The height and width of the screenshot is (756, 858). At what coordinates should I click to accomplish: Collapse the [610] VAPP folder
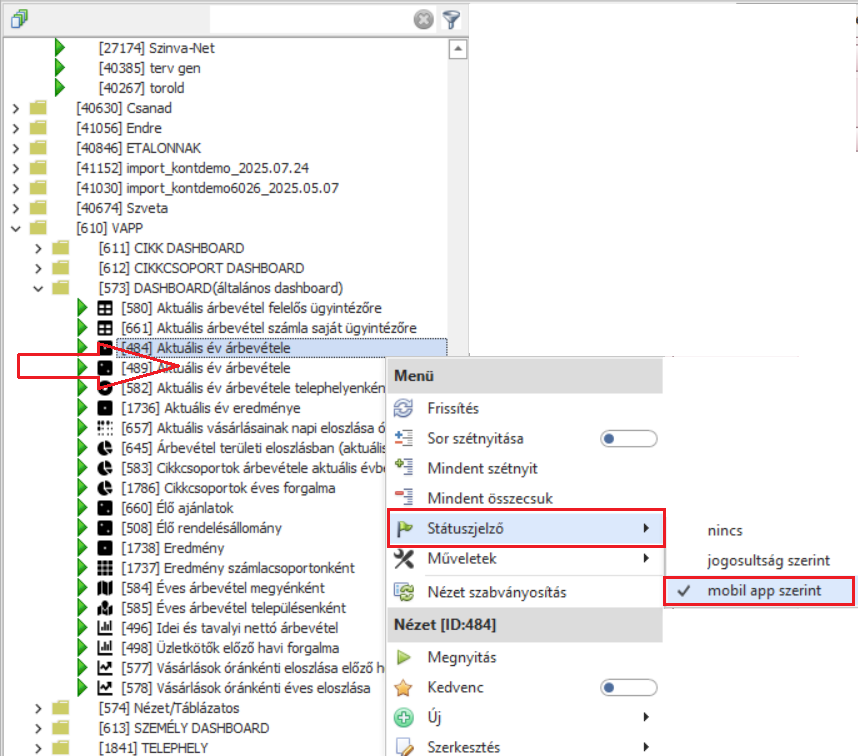click(x=16, y=228)
